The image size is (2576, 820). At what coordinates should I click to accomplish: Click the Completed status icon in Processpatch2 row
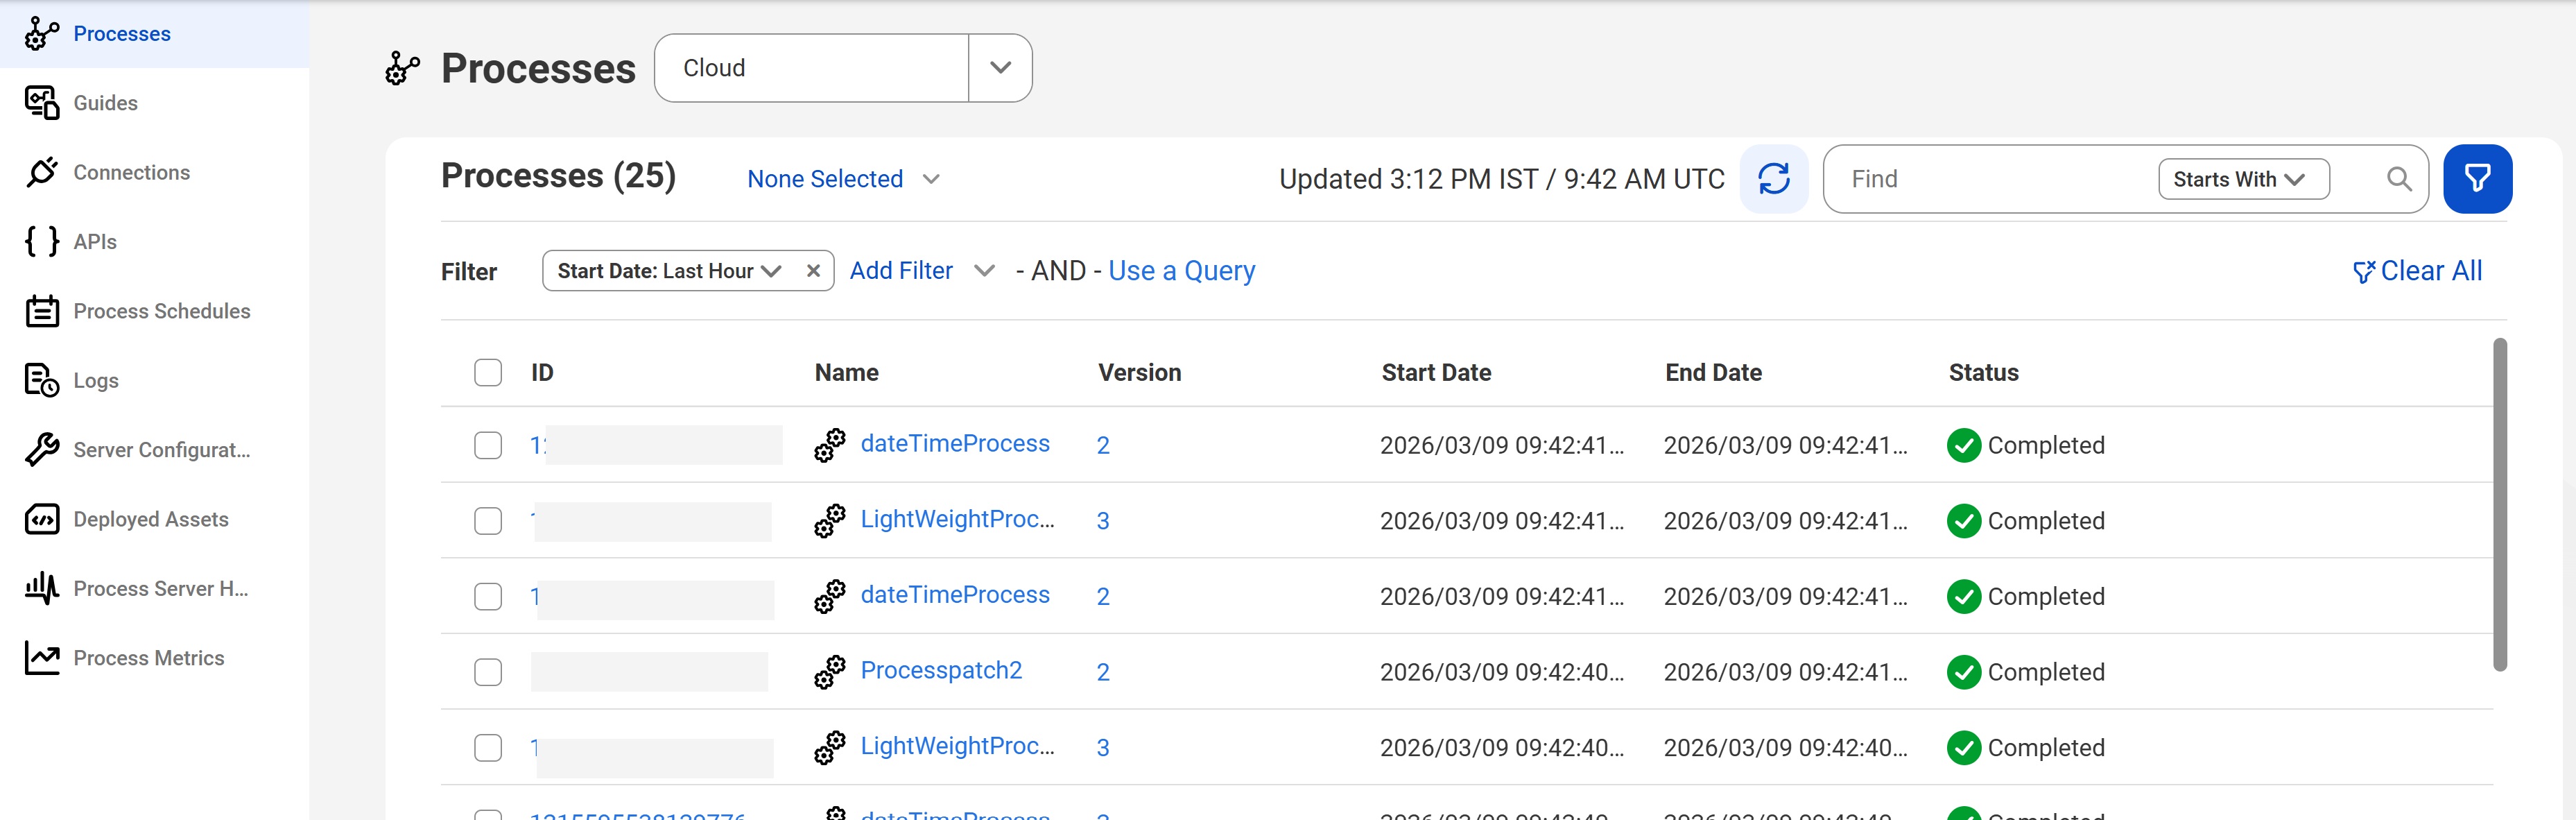tap(1964, 672)
